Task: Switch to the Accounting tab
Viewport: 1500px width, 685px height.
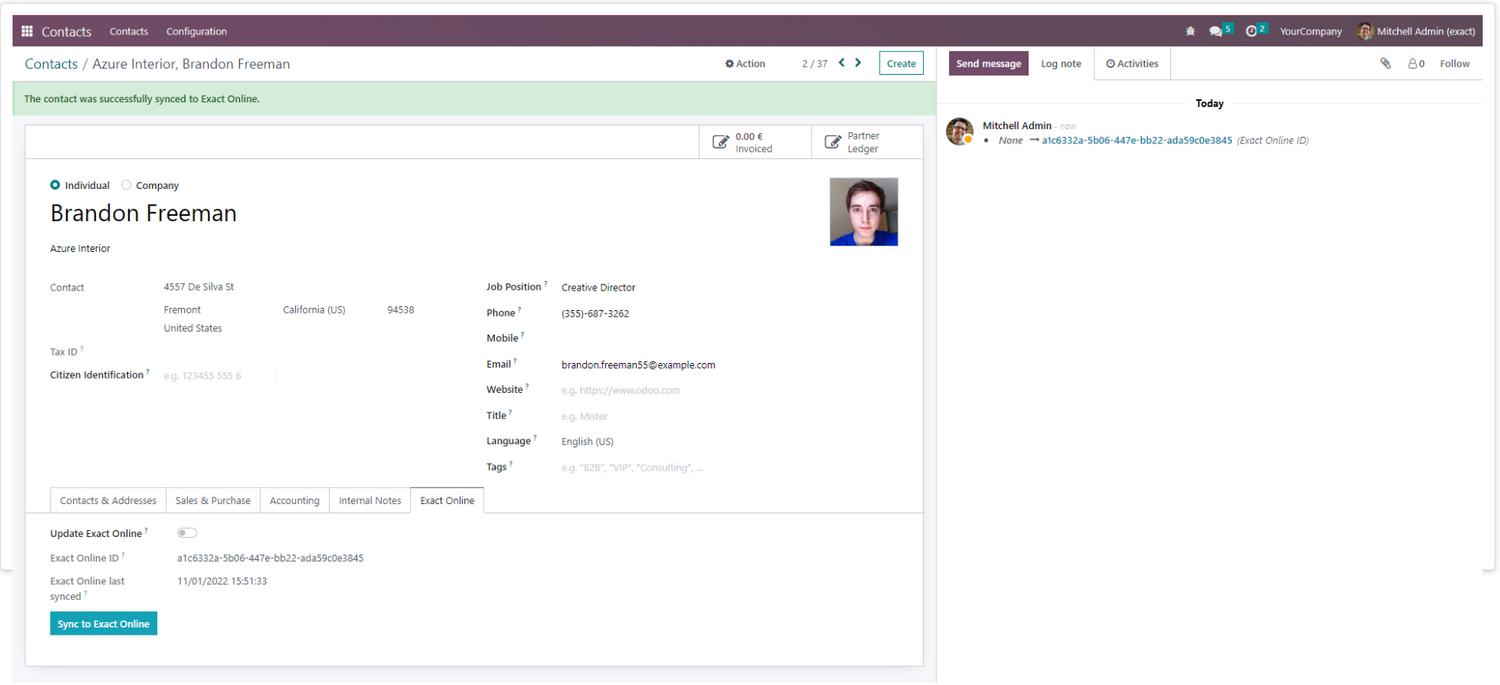Action: tap(294, 501)
